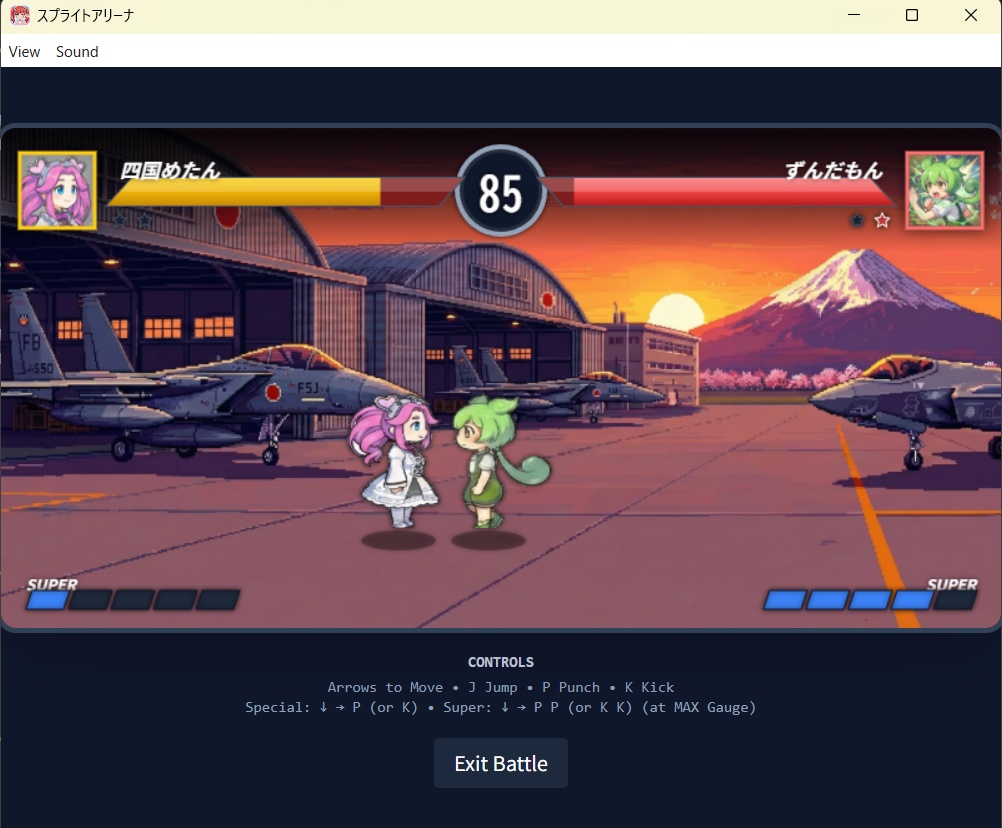1002x828 pixels.
Task: Click the right player's SUPER gauge
Action: click(x=870, y=599)
